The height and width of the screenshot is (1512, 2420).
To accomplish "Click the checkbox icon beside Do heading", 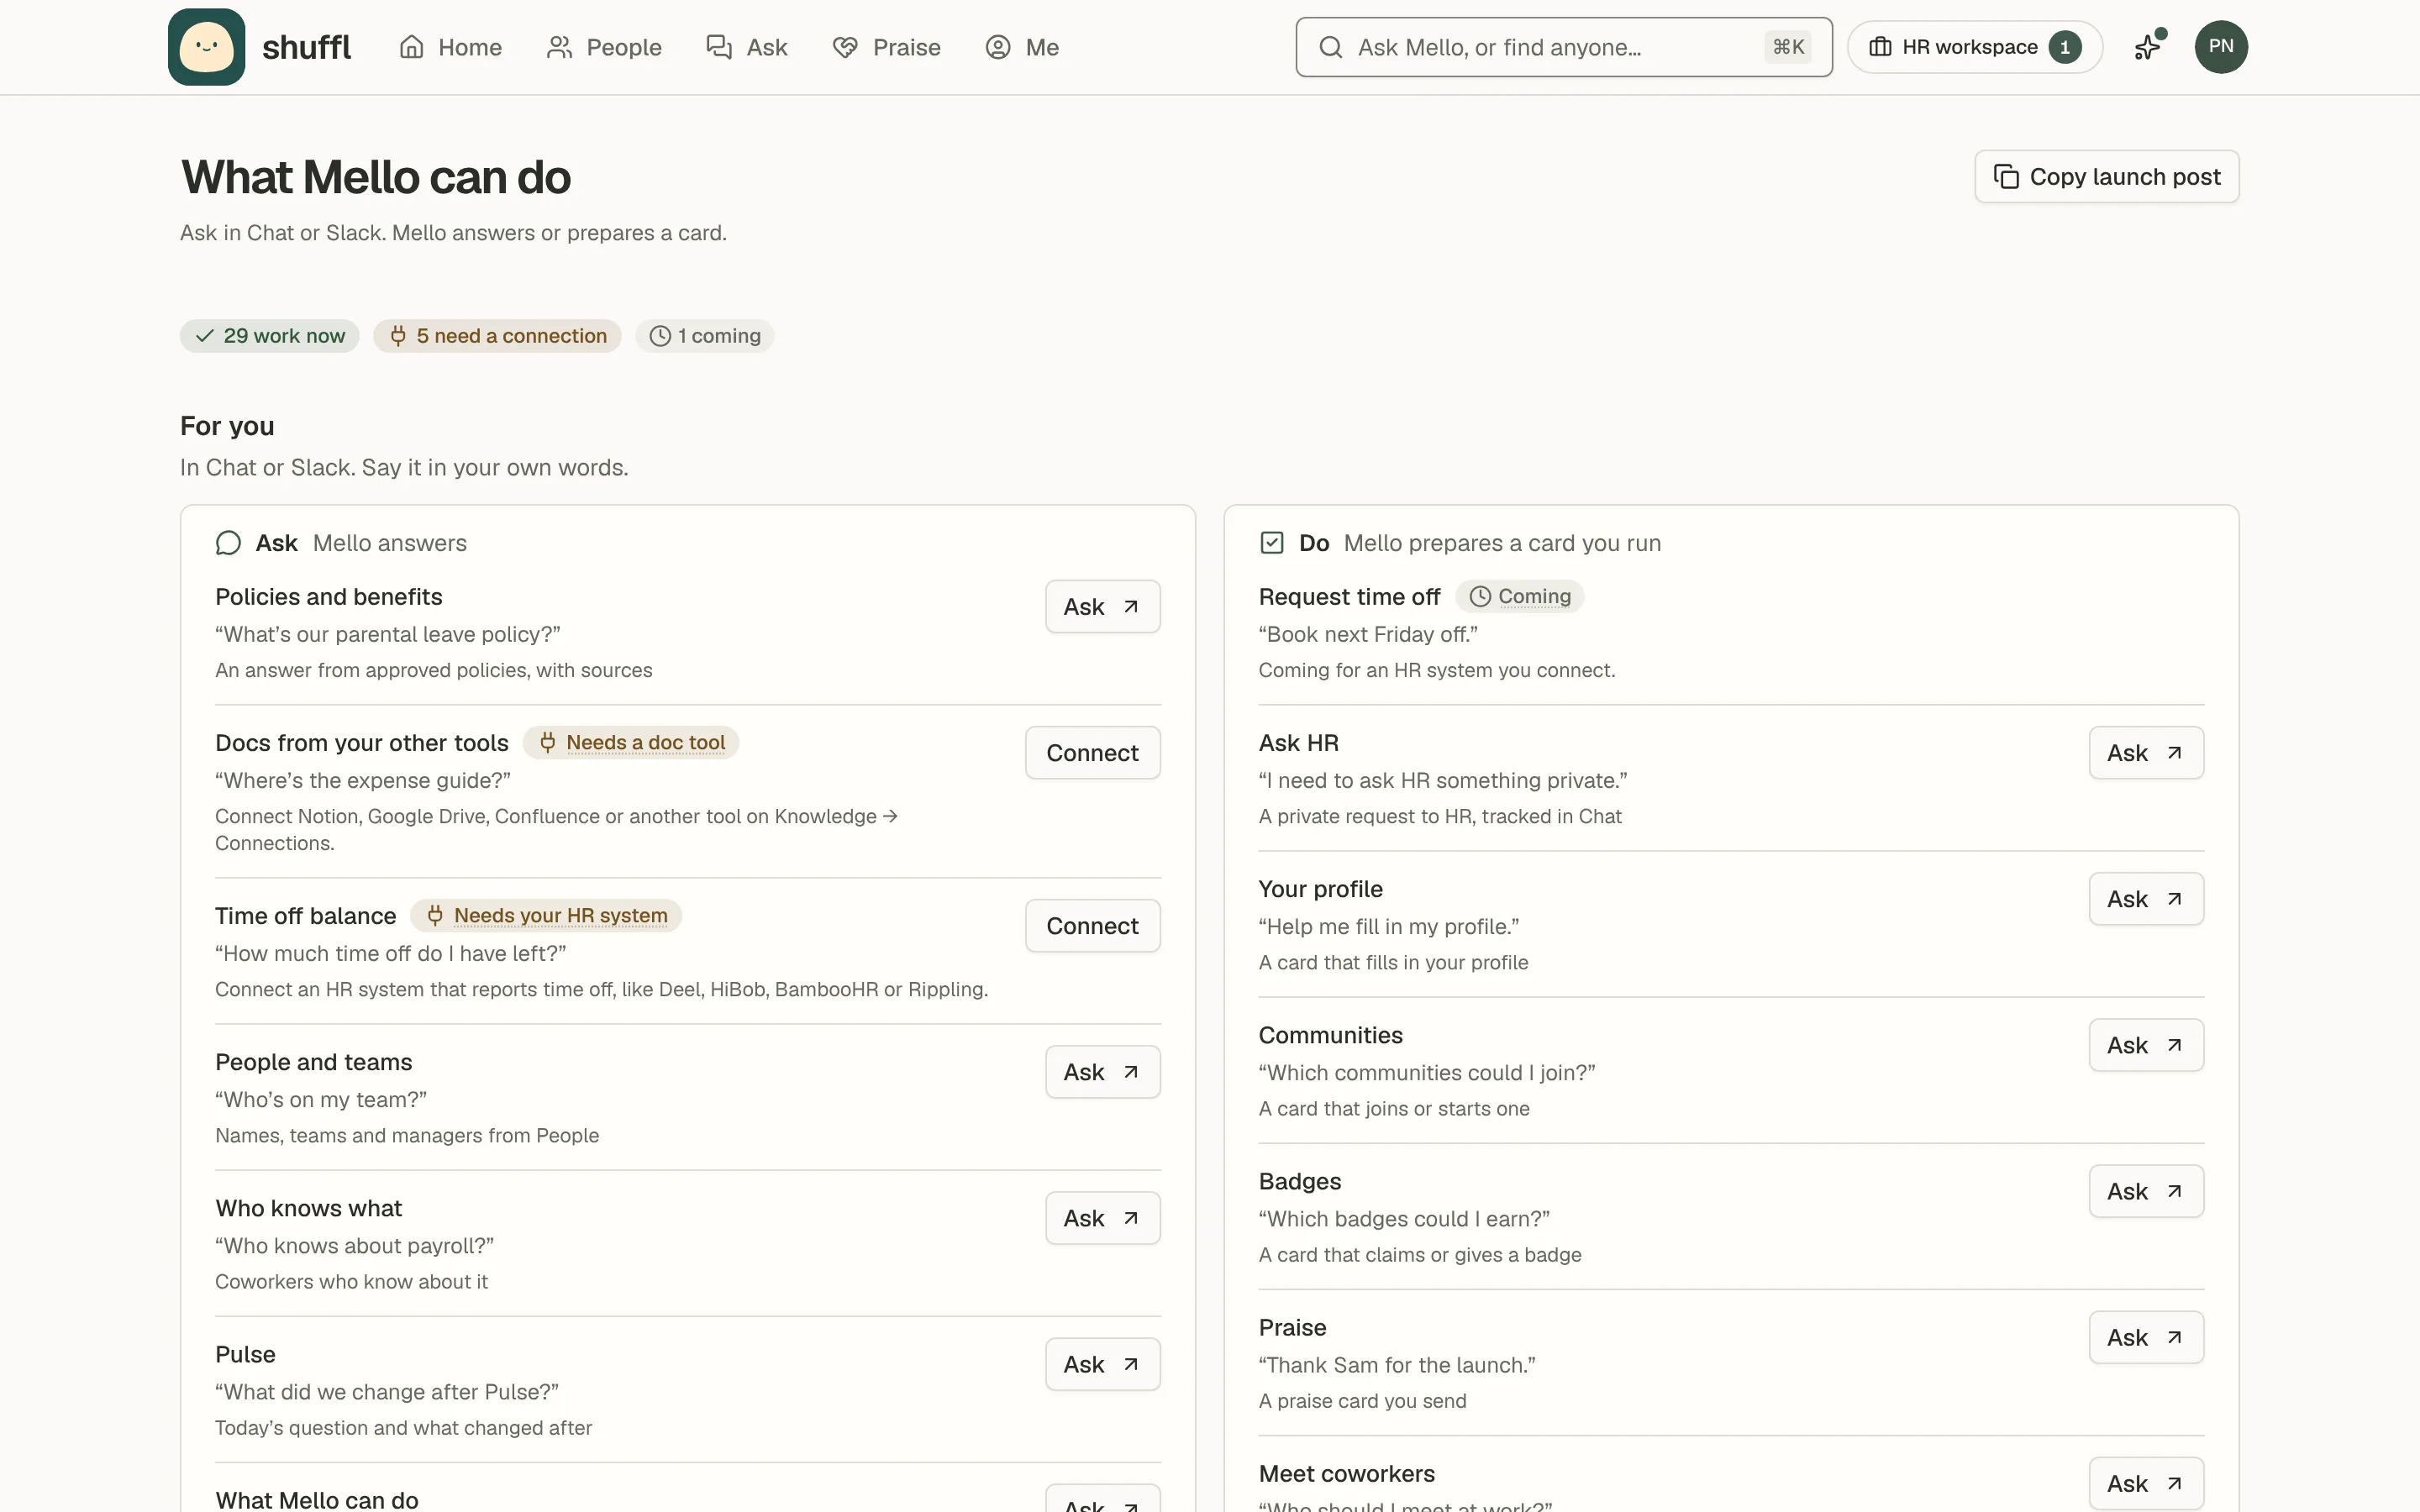I will [1271, 543].
